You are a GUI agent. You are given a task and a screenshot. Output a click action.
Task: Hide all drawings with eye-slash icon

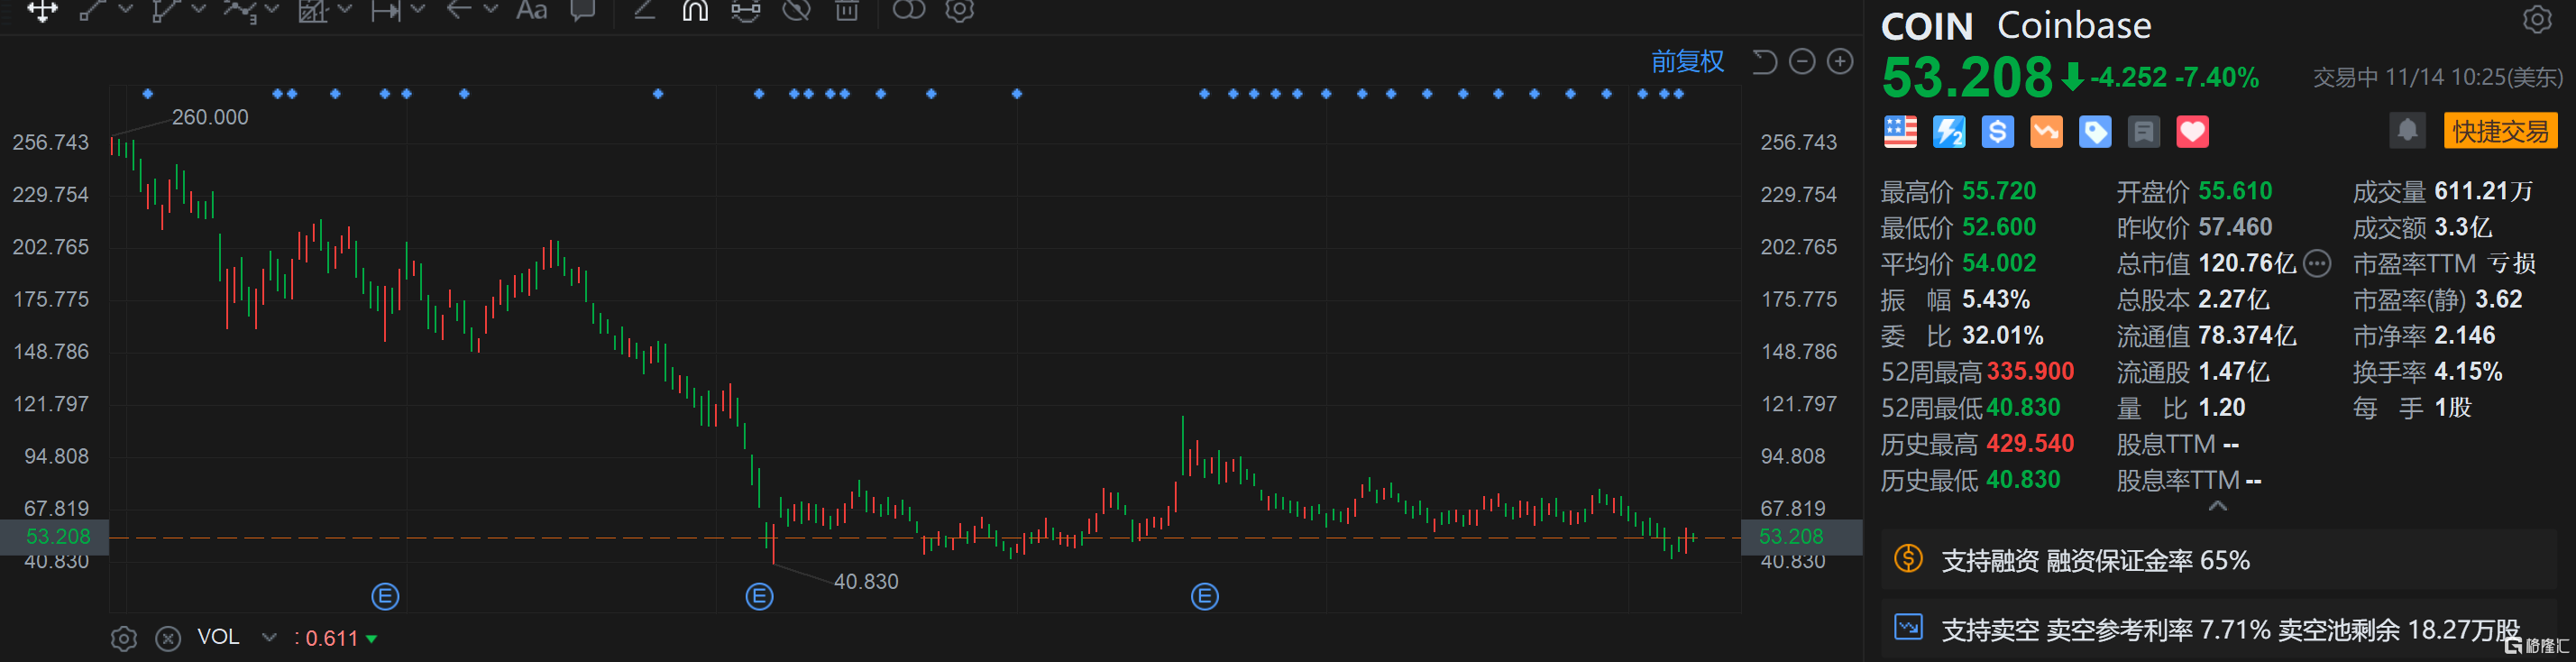tap(796, 10)
